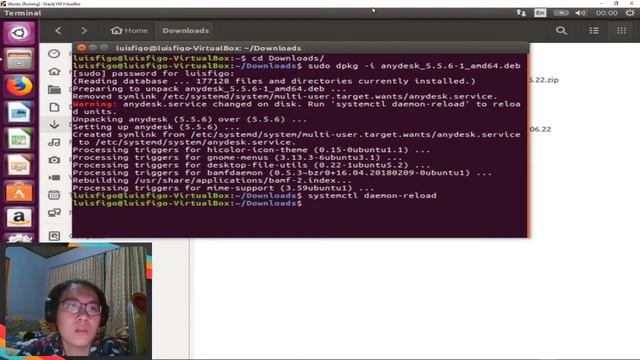Open LibreOffice Calc from launcher
The image size is (640, 360).
[x=19, y=140]
